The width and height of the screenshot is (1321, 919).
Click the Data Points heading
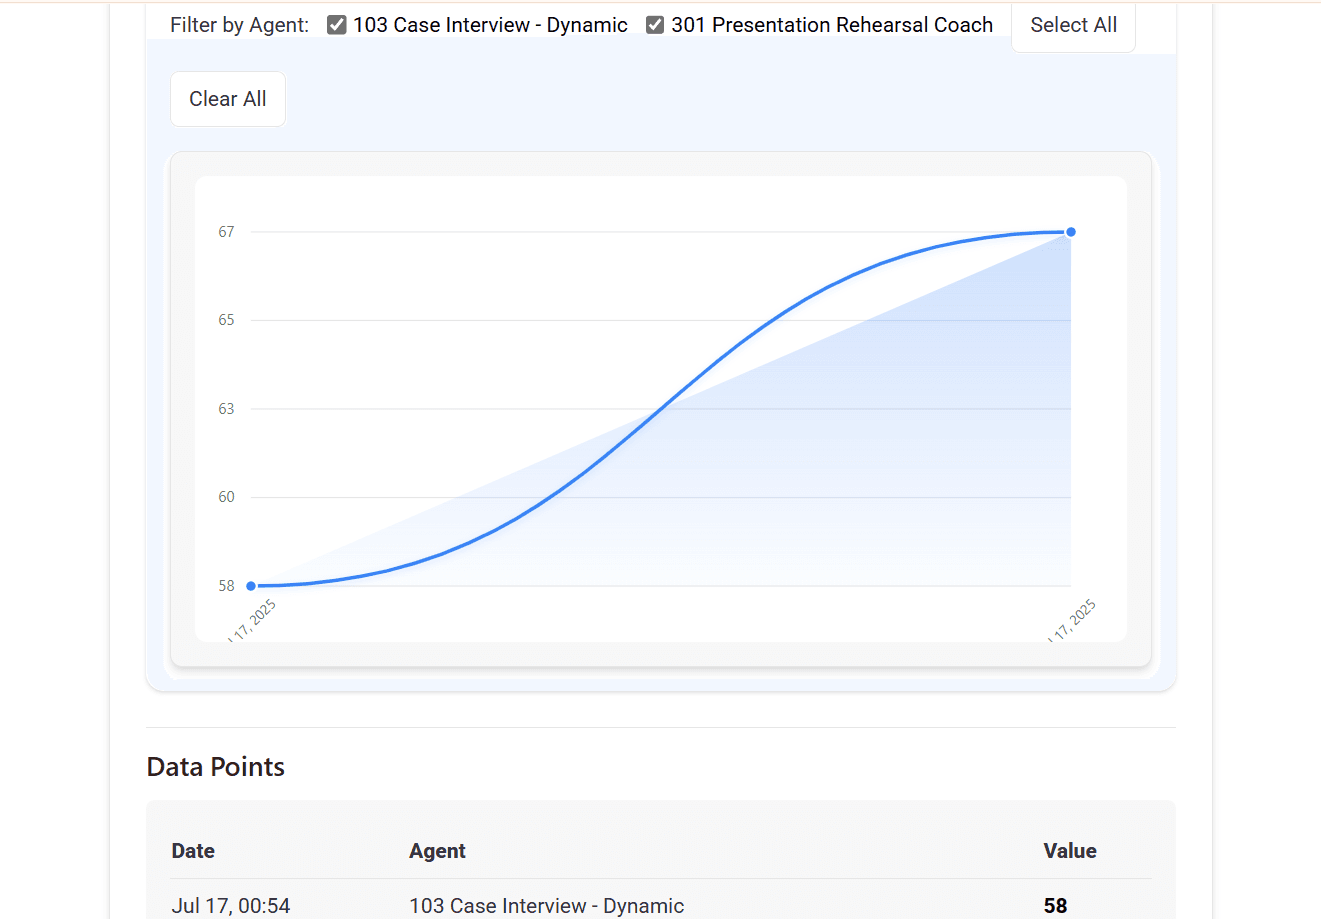click(216, 767)
